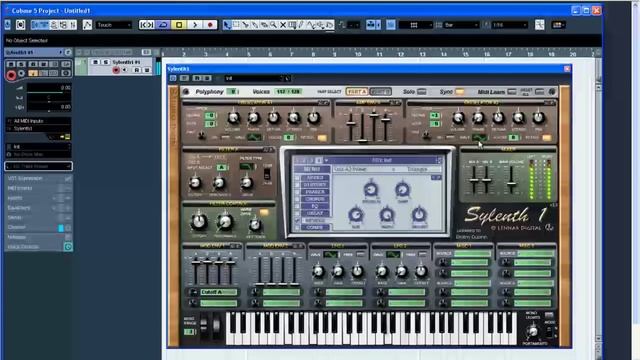Toggle the Compr effect checkbox
The height and width of the screenshot is (360, 640).
click(298, 227)
